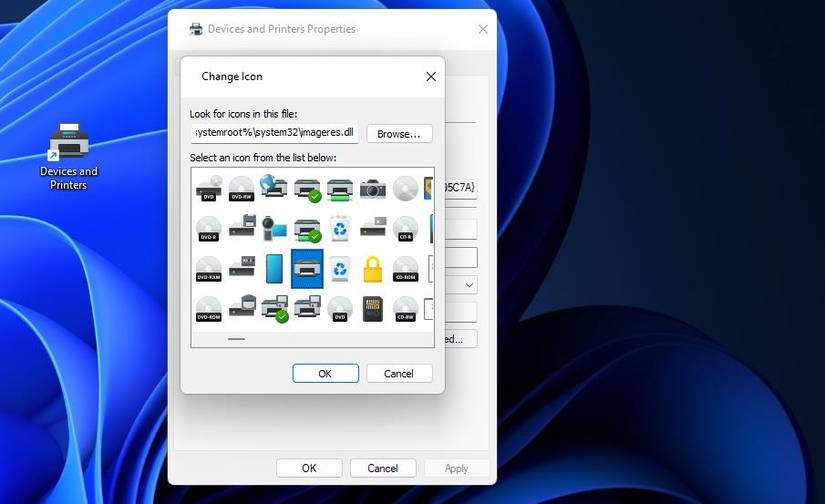Click the icon list horizontal scrollbar thumb
The image size is (825, 504).
tap(237, 339)
